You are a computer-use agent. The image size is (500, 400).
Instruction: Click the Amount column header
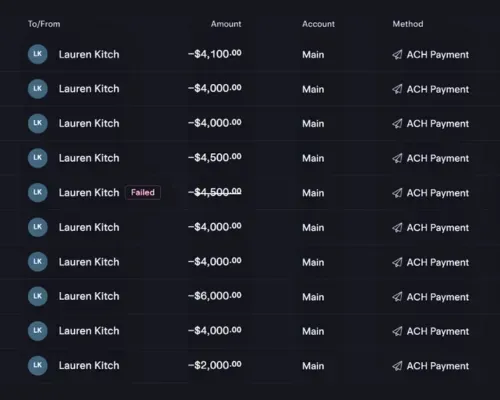[x=226, y=24]
